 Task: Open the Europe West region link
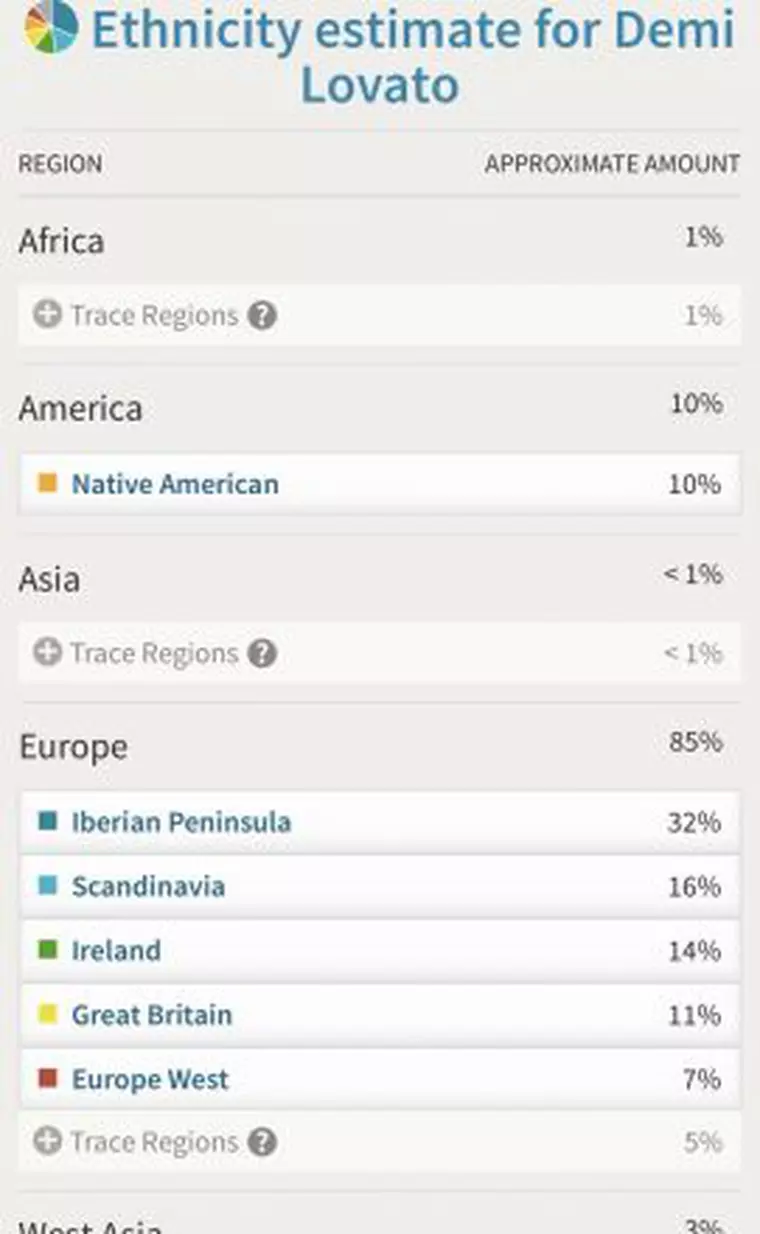[x=150, y=1080]
